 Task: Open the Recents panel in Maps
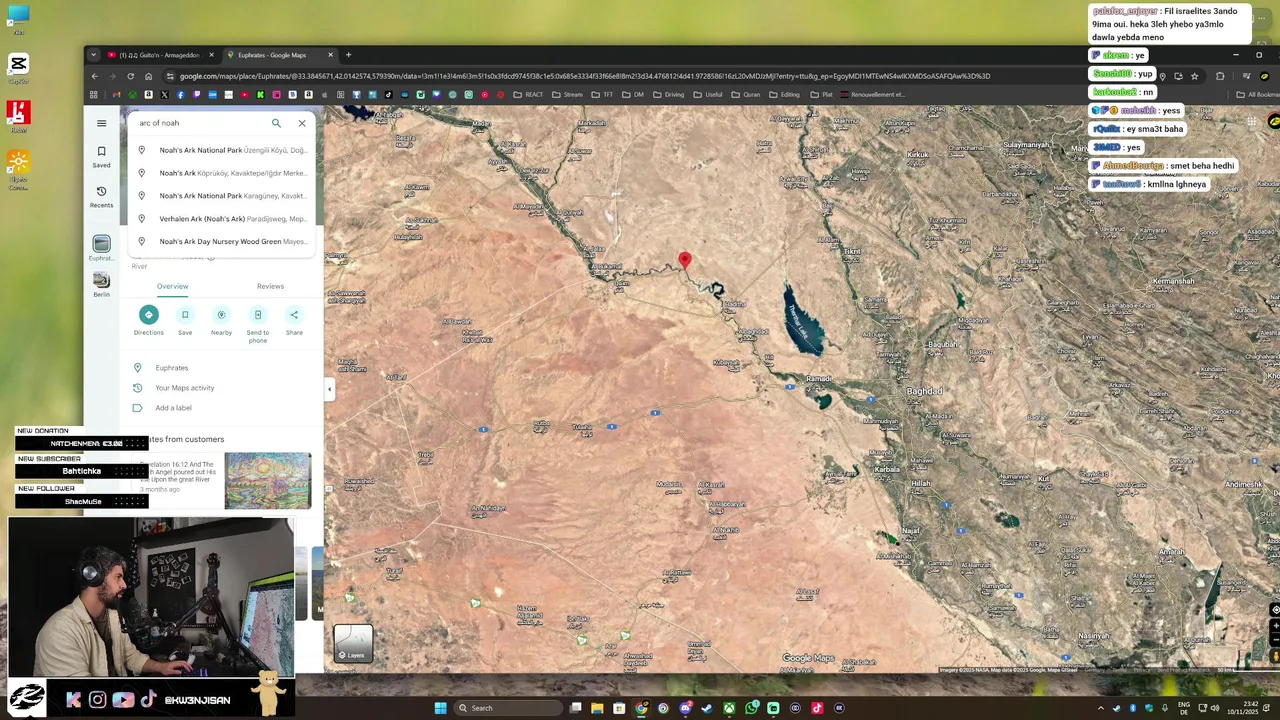click(101, 197)
